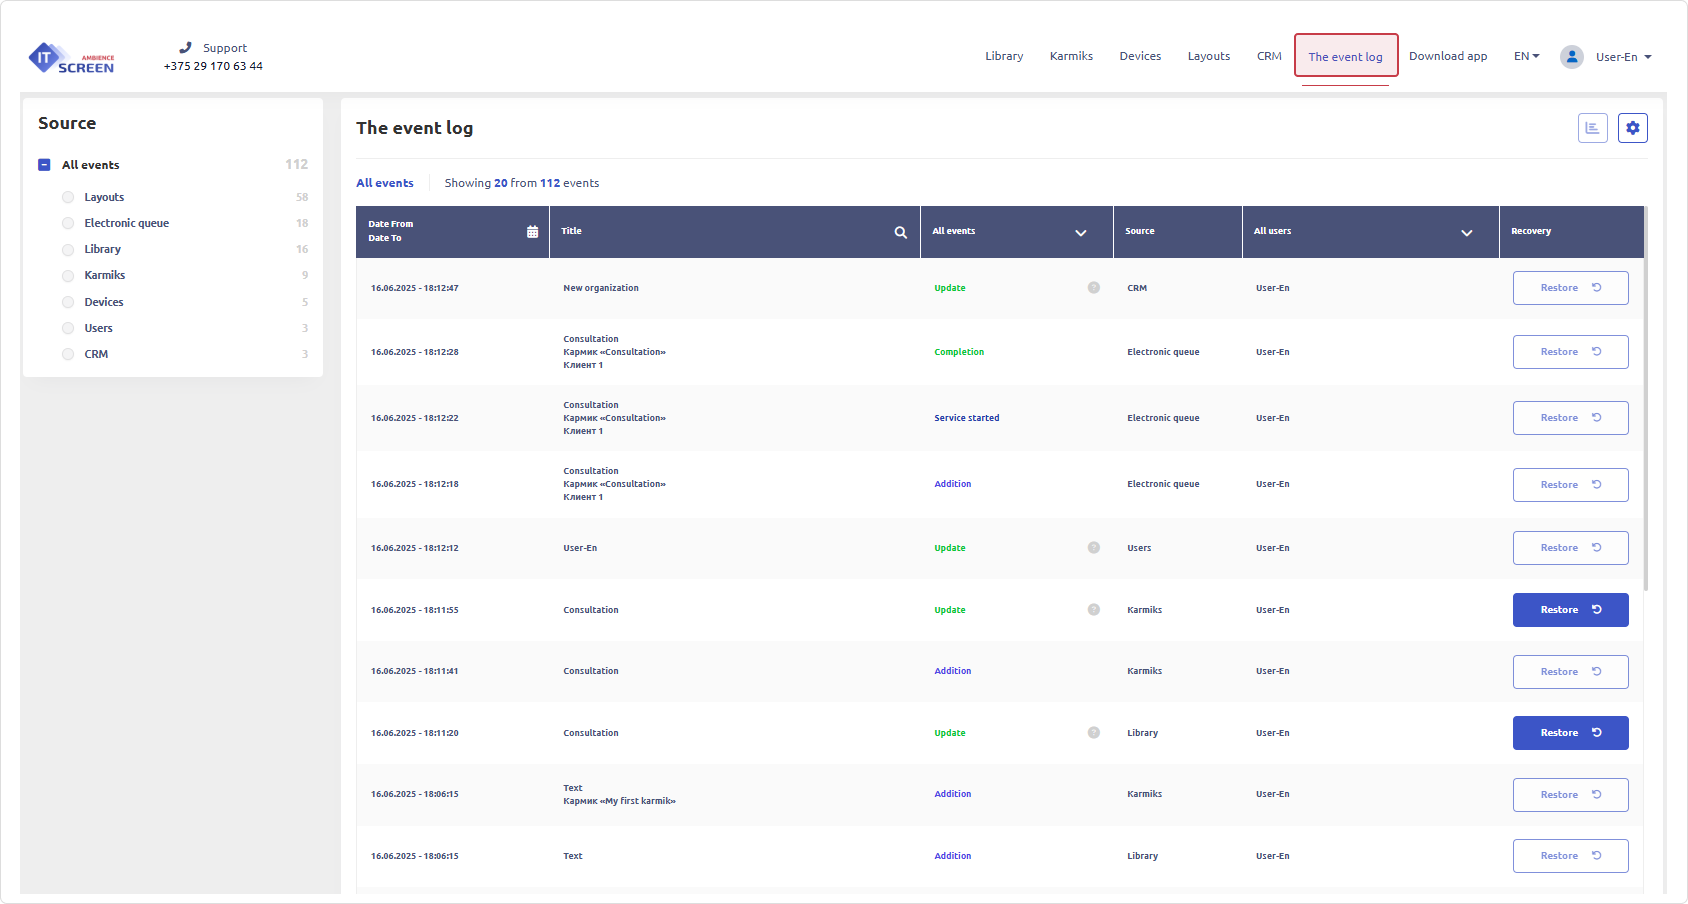Open the All events type dropdown in table header
This screenshot has height=904, width=1688.
click(x=1081, y=232)
